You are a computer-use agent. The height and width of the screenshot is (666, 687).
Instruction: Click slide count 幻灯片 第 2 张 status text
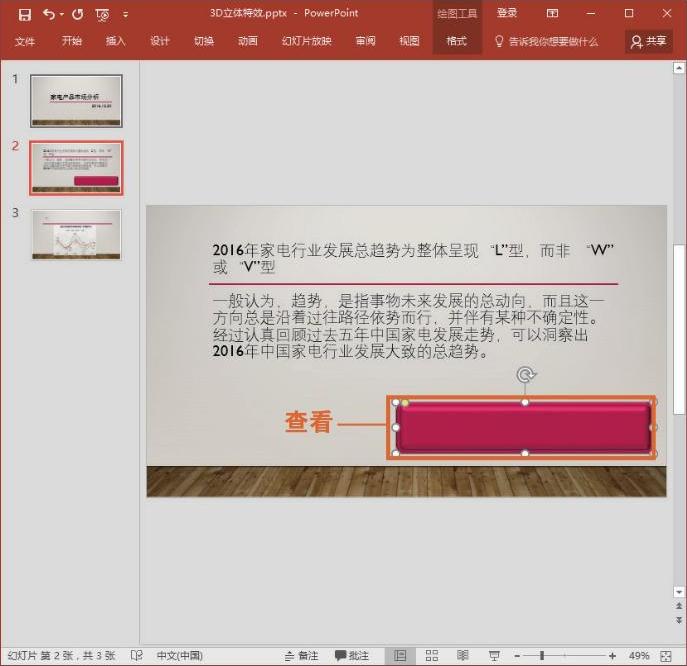pyautogui.click(x=61, y=655)
